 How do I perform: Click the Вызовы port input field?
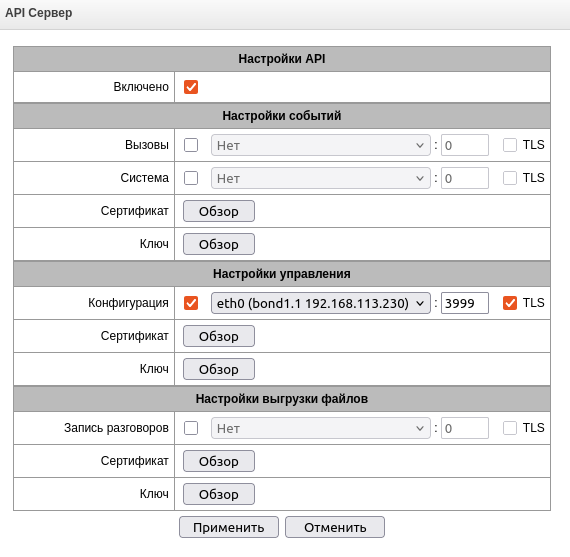click(465, 145)
